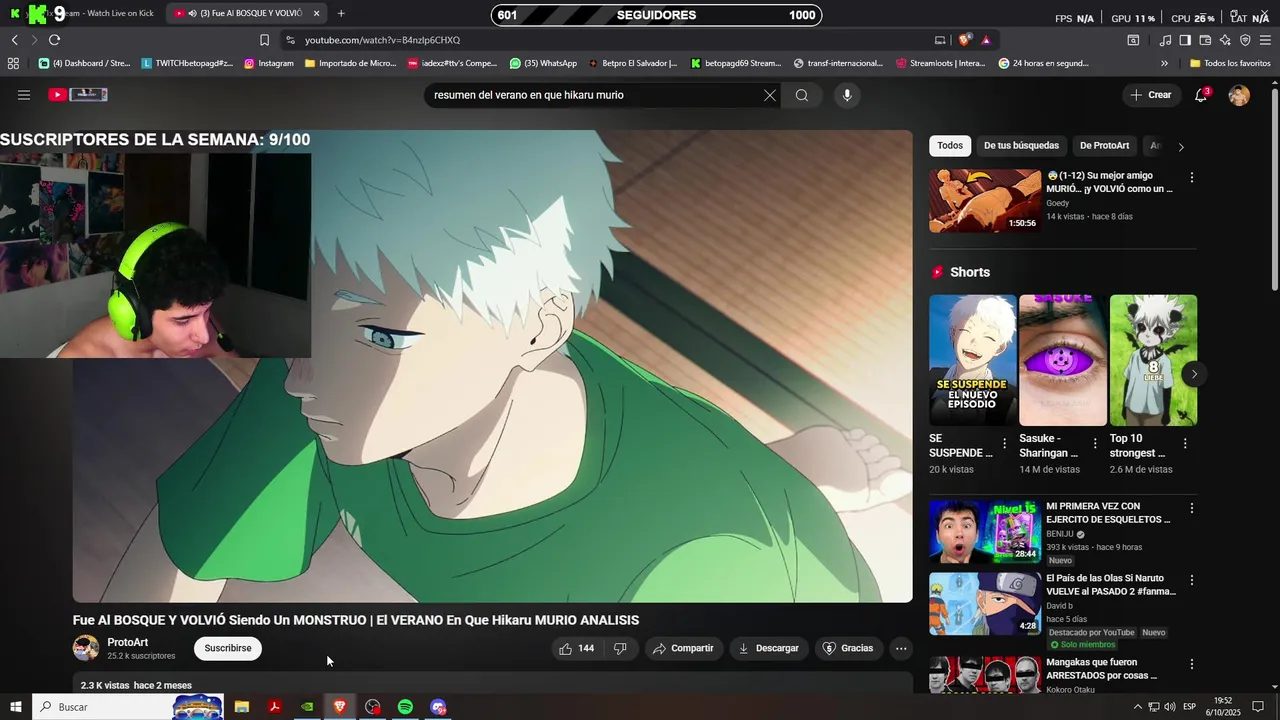Open options for the BENIJU video
Viewport: 1280px width, 720px height.
point(1191,508)
